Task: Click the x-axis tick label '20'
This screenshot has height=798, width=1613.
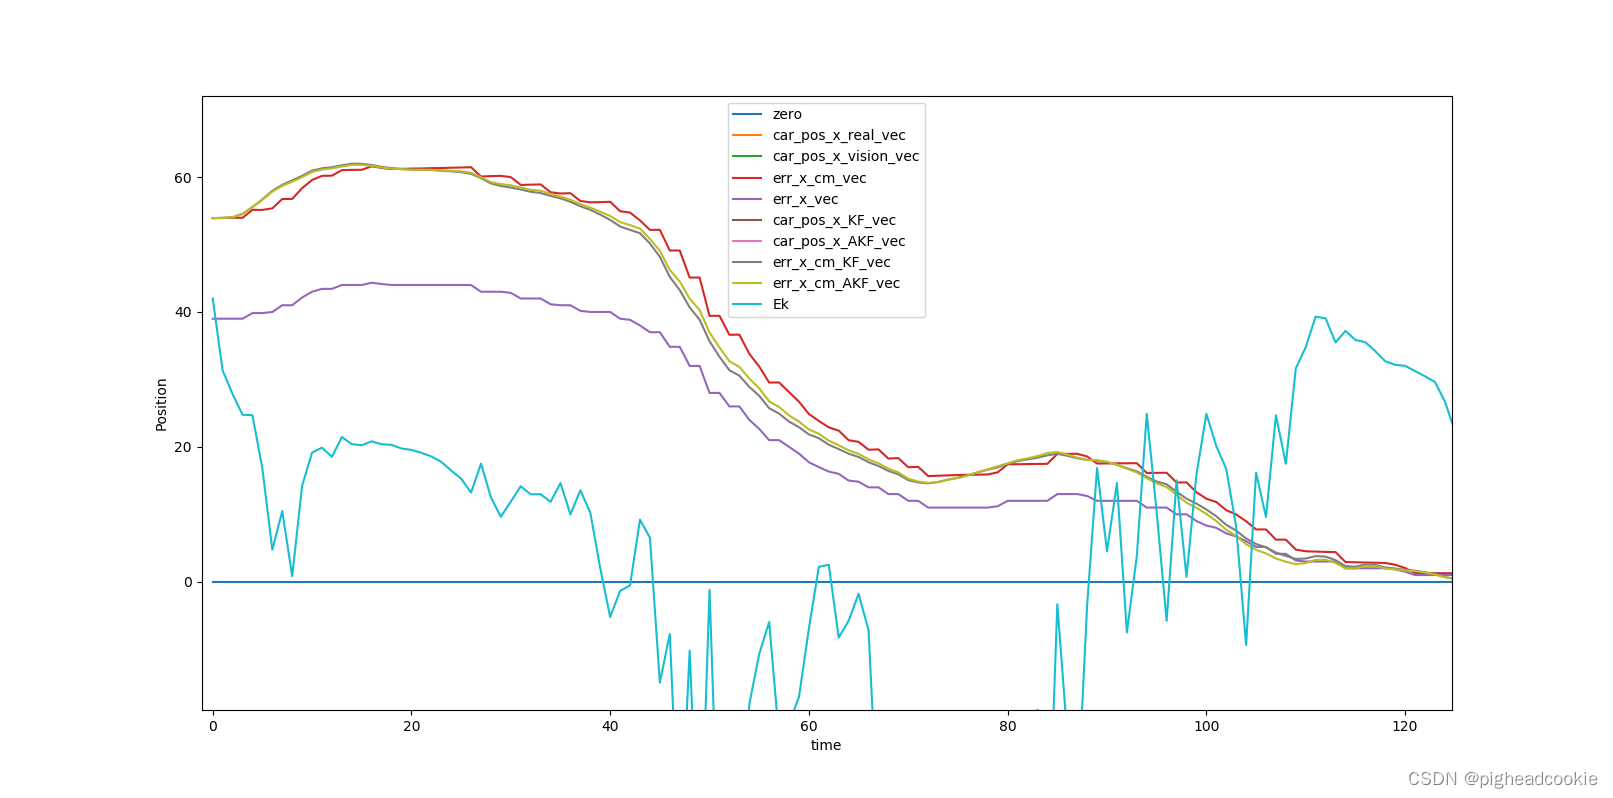Action: point(411,726)
